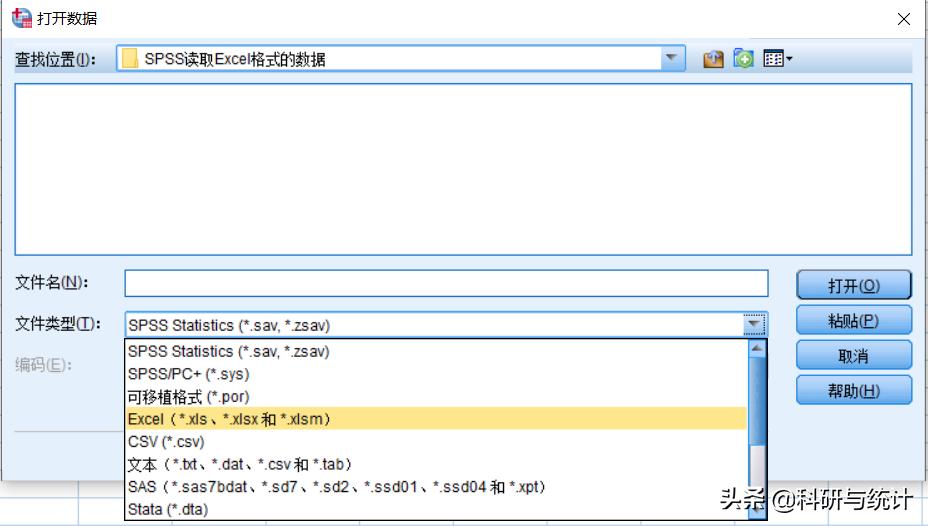Click the Open (打开) button

tap(854, 285)
